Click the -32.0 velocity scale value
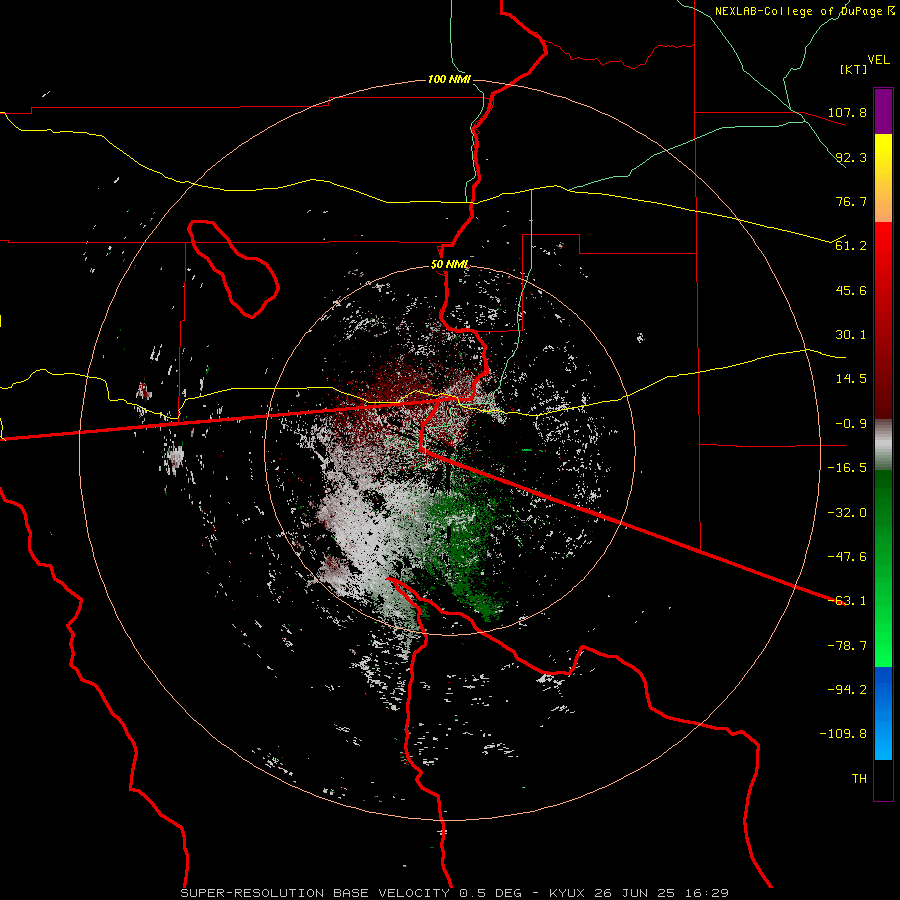The width and height of the screenshot is (900, 900). tap(847, 513)
